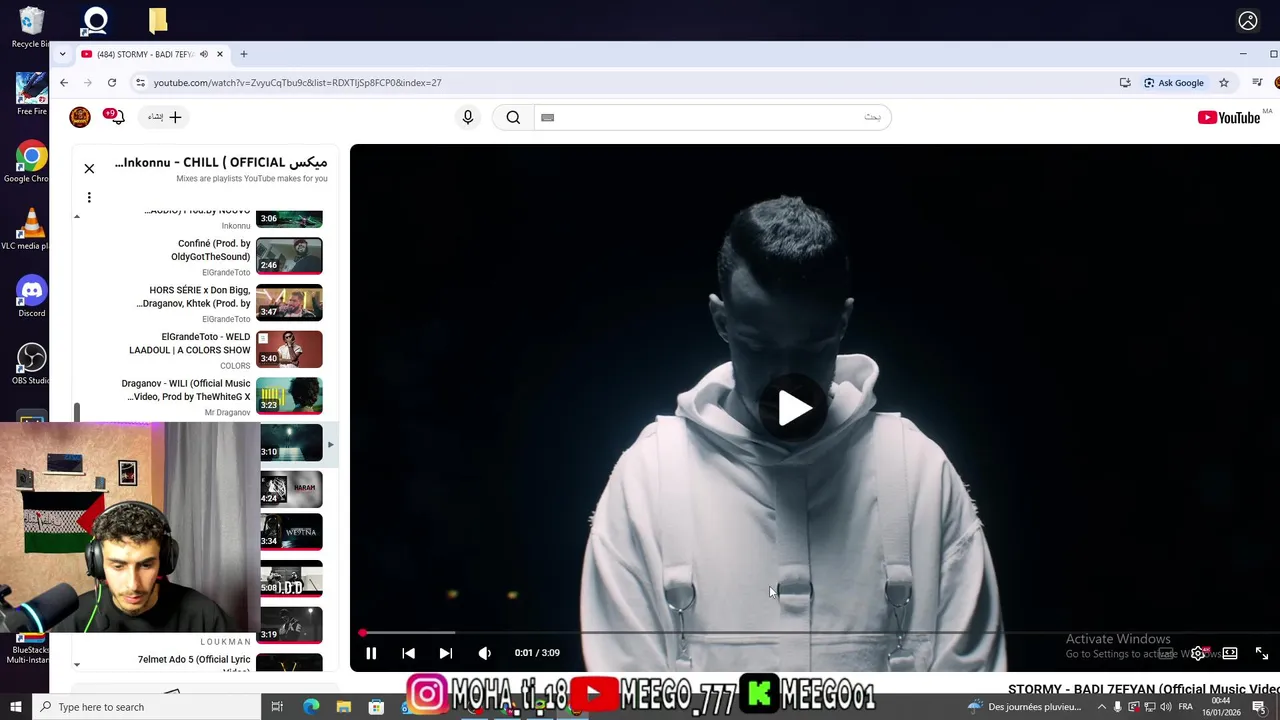Select the 3:06 Inkonnu playlist thumbnail
The height and width of the screenshot is (720, 1280).
tap(289, 219)
